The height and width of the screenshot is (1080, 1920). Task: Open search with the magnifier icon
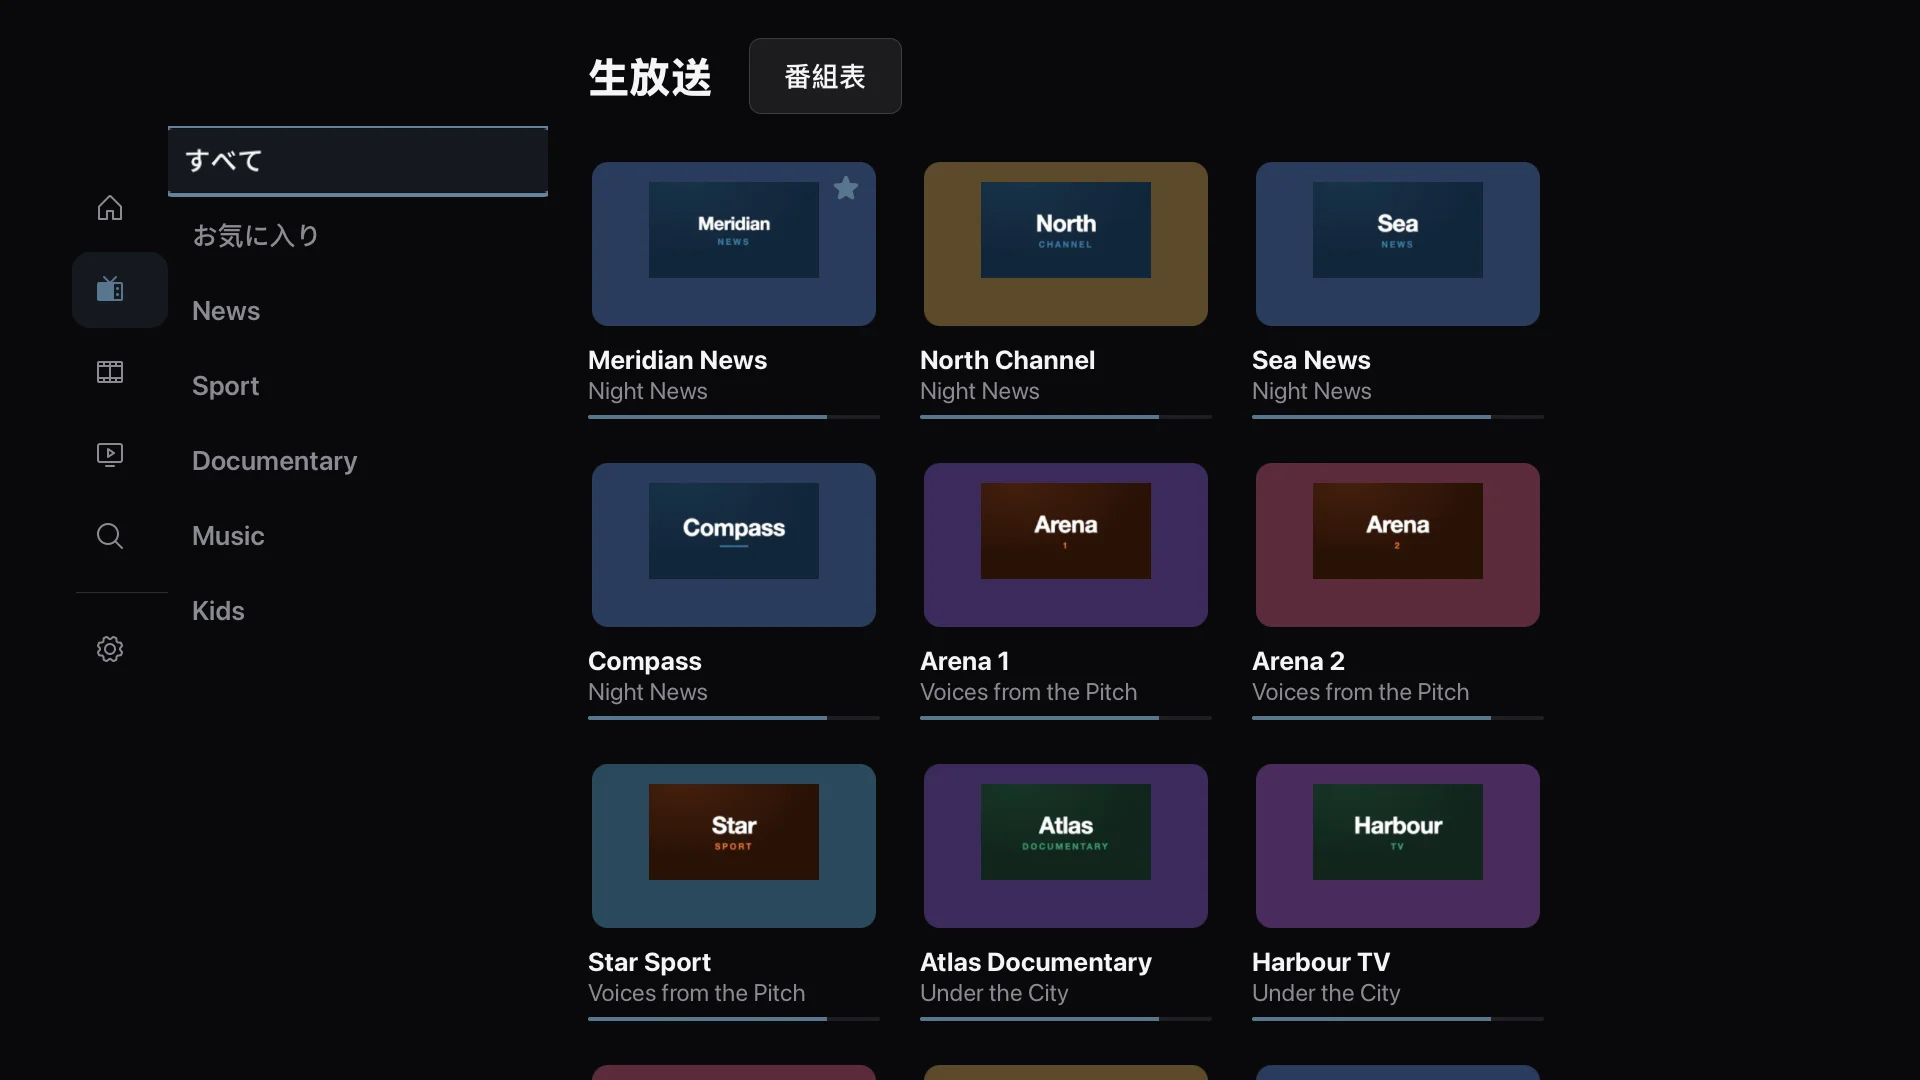coord(110,536)
